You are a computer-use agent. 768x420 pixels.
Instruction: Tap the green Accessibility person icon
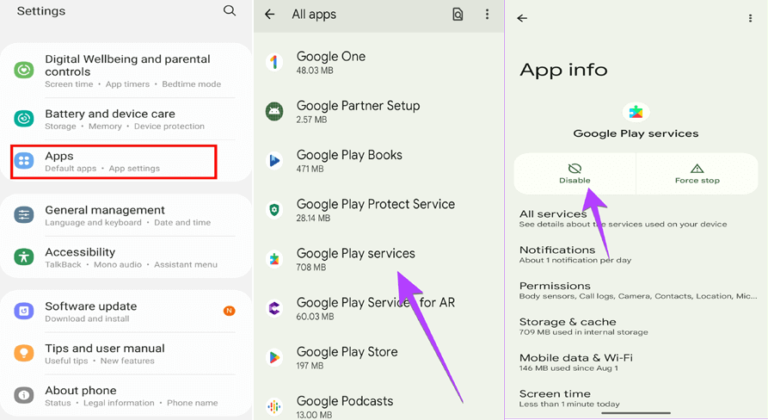point(24,257)
